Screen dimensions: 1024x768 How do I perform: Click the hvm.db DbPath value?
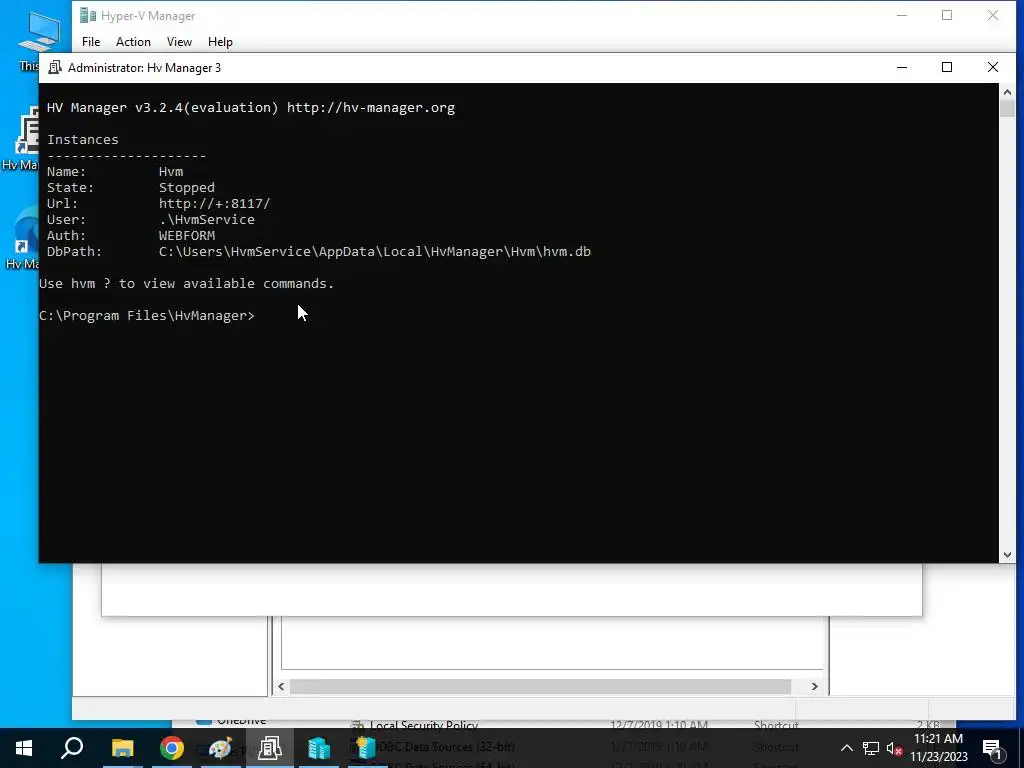pos(375,251)
